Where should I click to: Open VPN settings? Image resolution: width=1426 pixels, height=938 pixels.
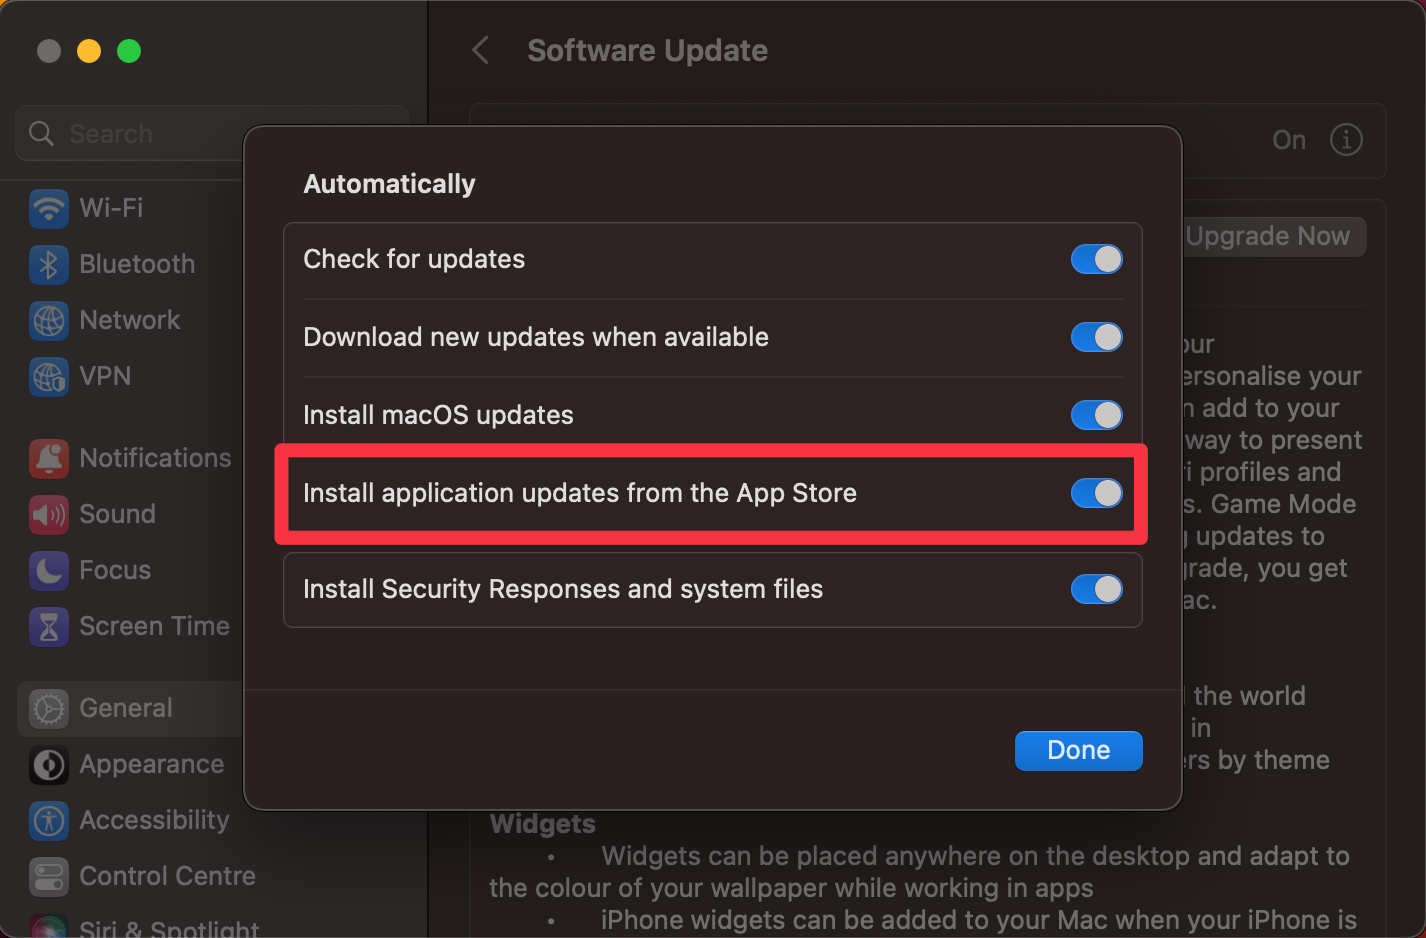coord(48,376)
